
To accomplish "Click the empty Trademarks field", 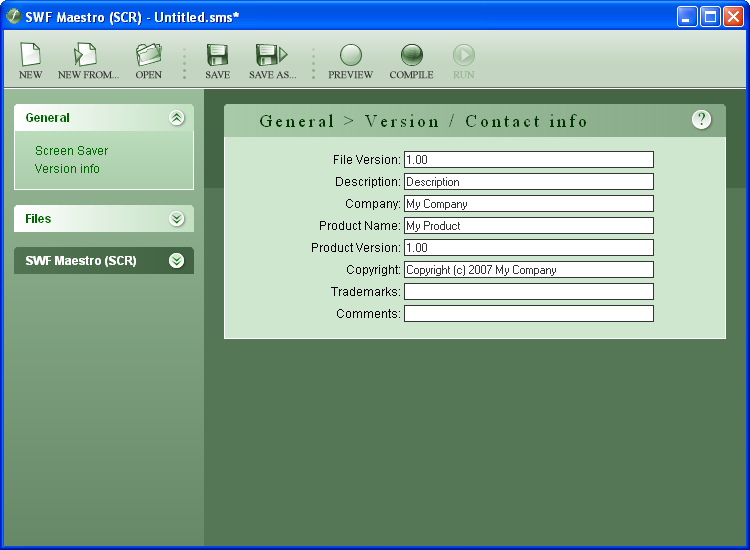I will click(529, 292).
